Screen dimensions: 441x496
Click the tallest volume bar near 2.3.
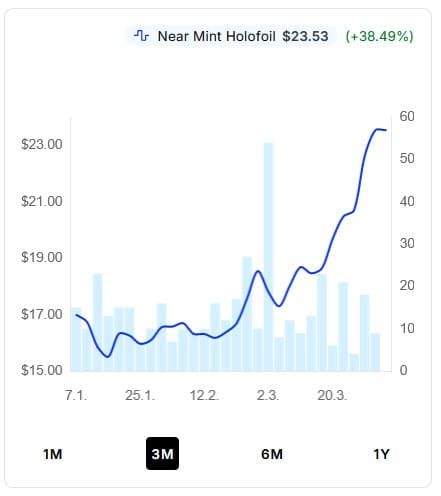pos(268,257)
